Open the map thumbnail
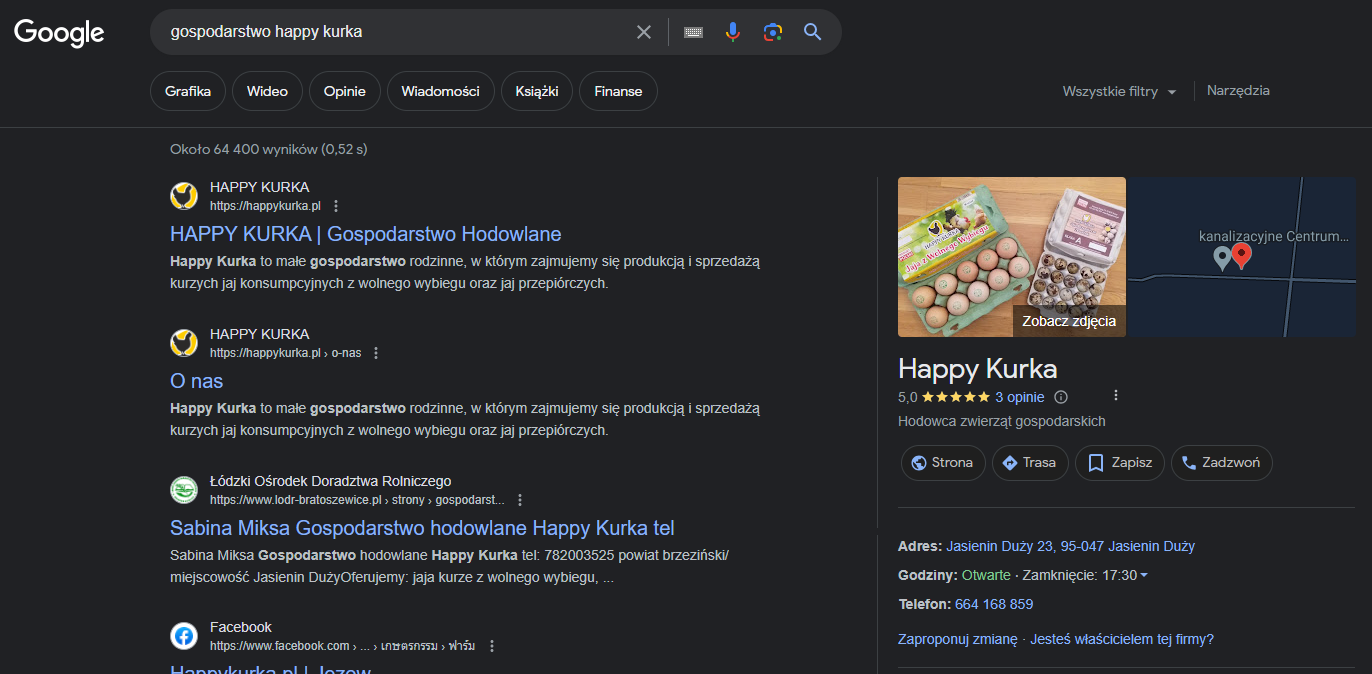1372x674 pixels. [1242, 257]
